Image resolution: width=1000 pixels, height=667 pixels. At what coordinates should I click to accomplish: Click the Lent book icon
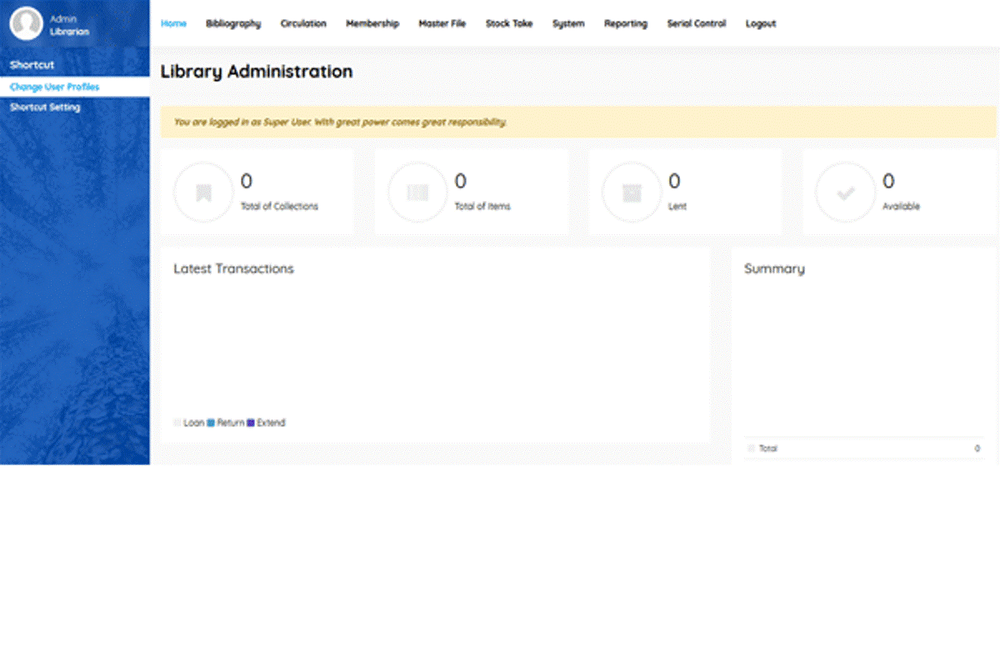632,191
